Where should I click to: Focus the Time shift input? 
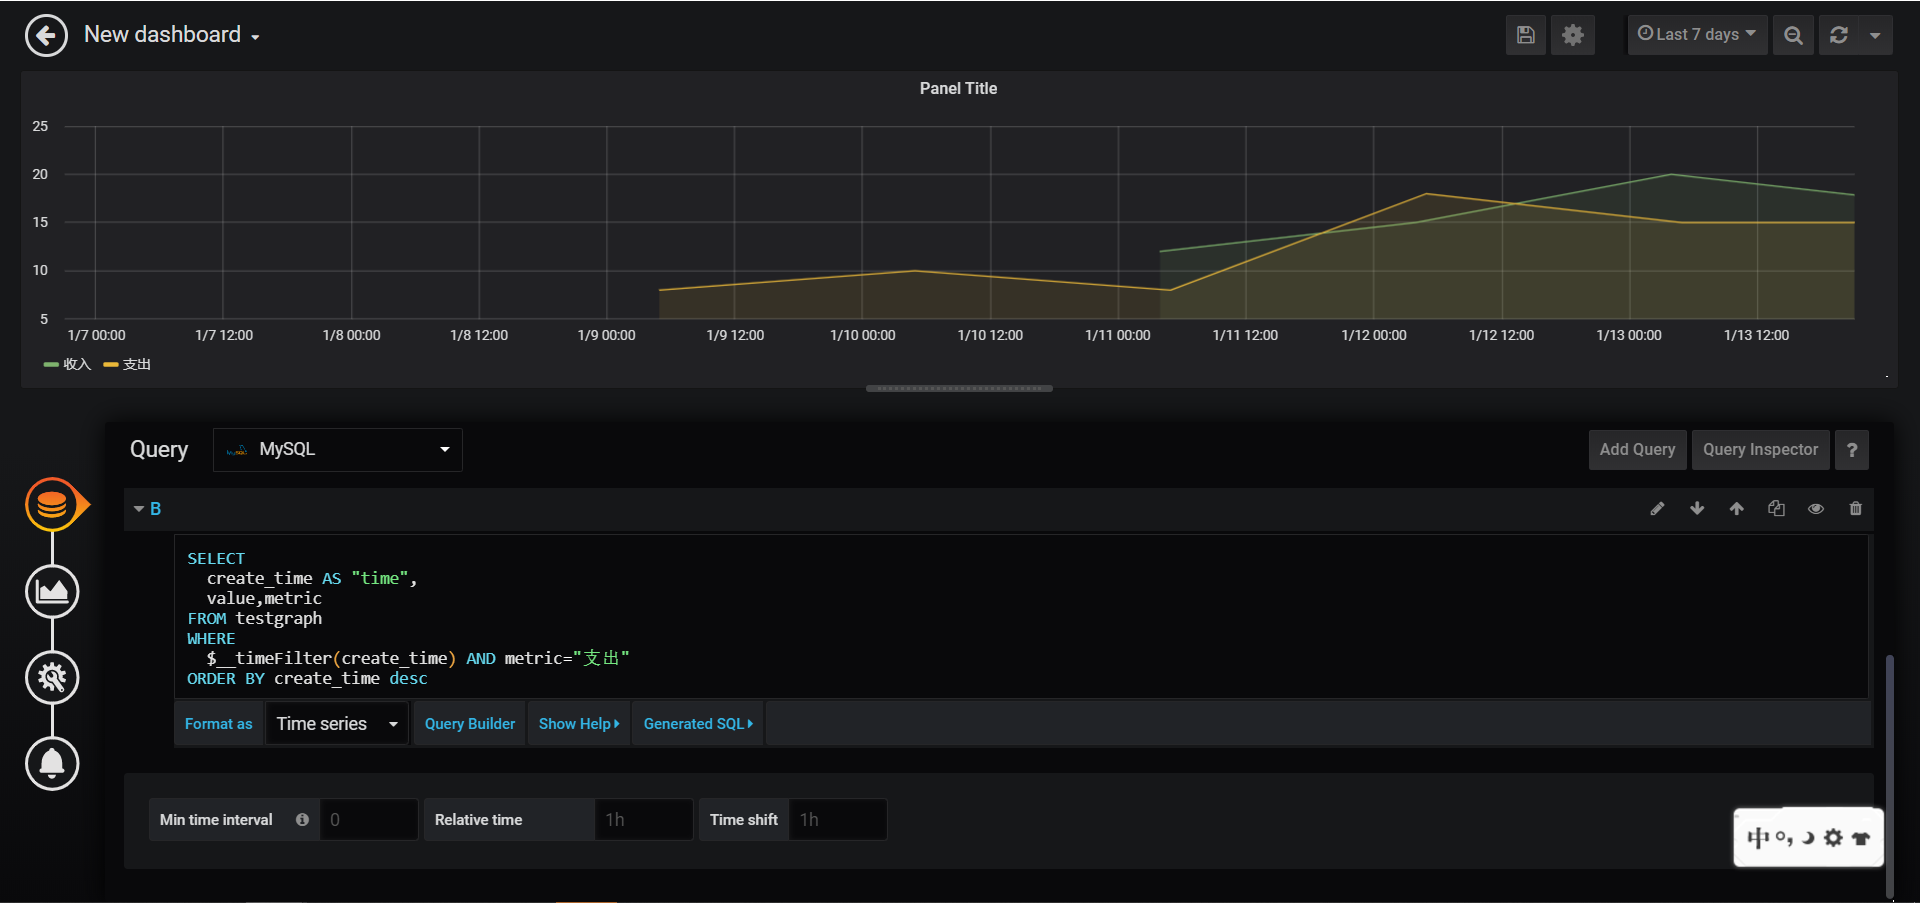838,820
